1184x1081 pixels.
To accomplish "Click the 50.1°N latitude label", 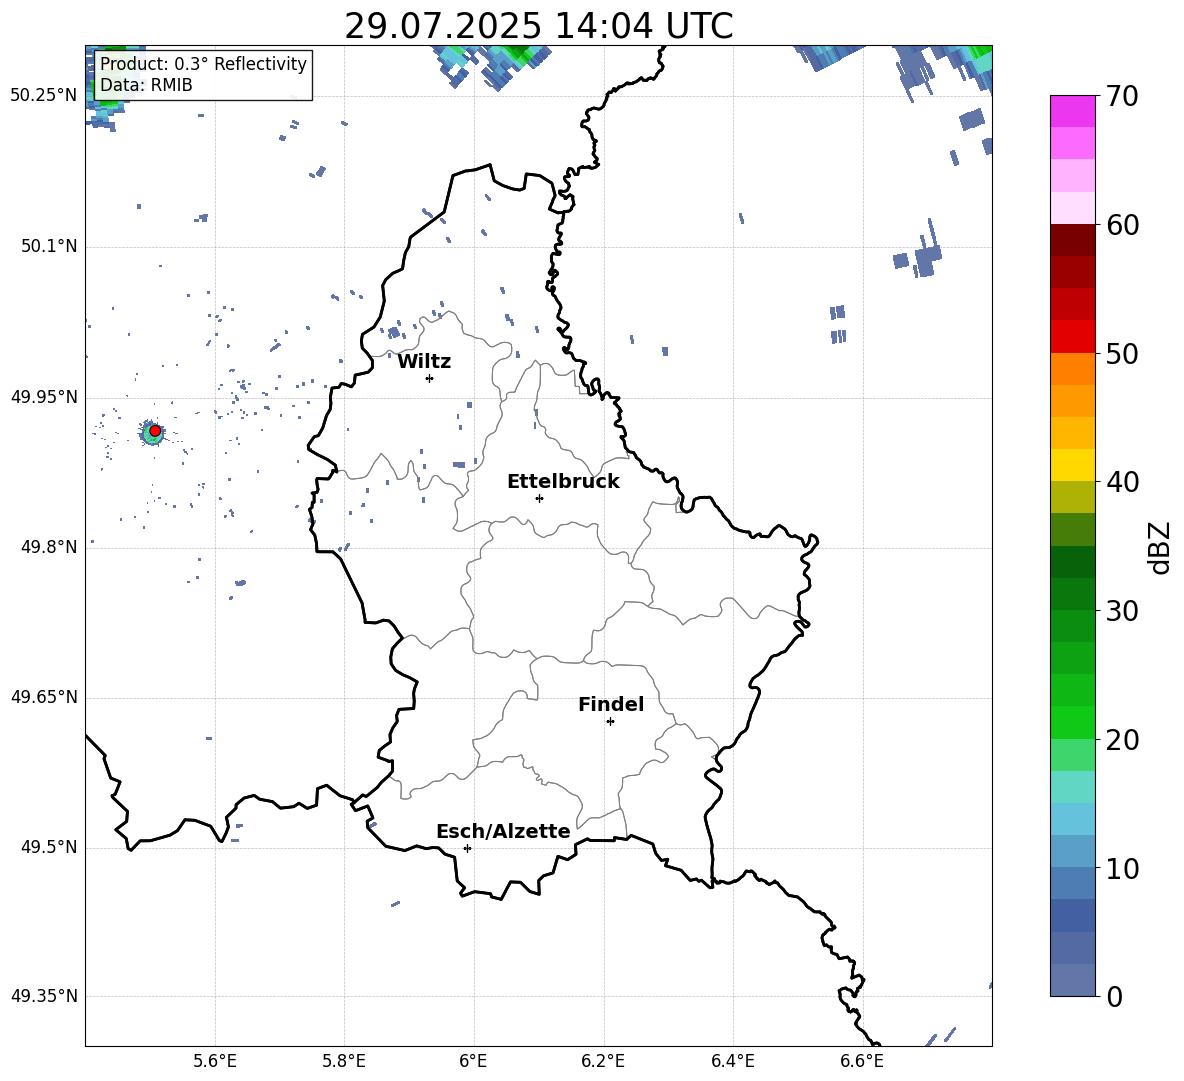I will point(48,246).
